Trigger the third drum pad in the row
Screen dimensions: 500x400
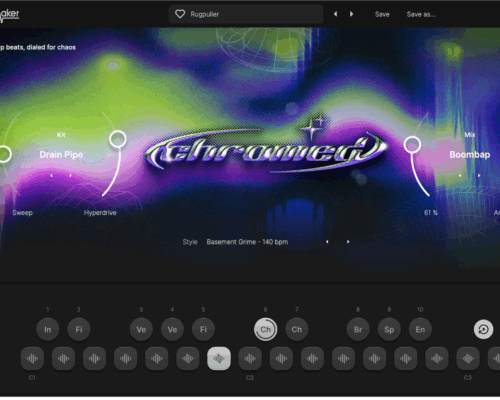pyautogui.click(x=94, y=359)
